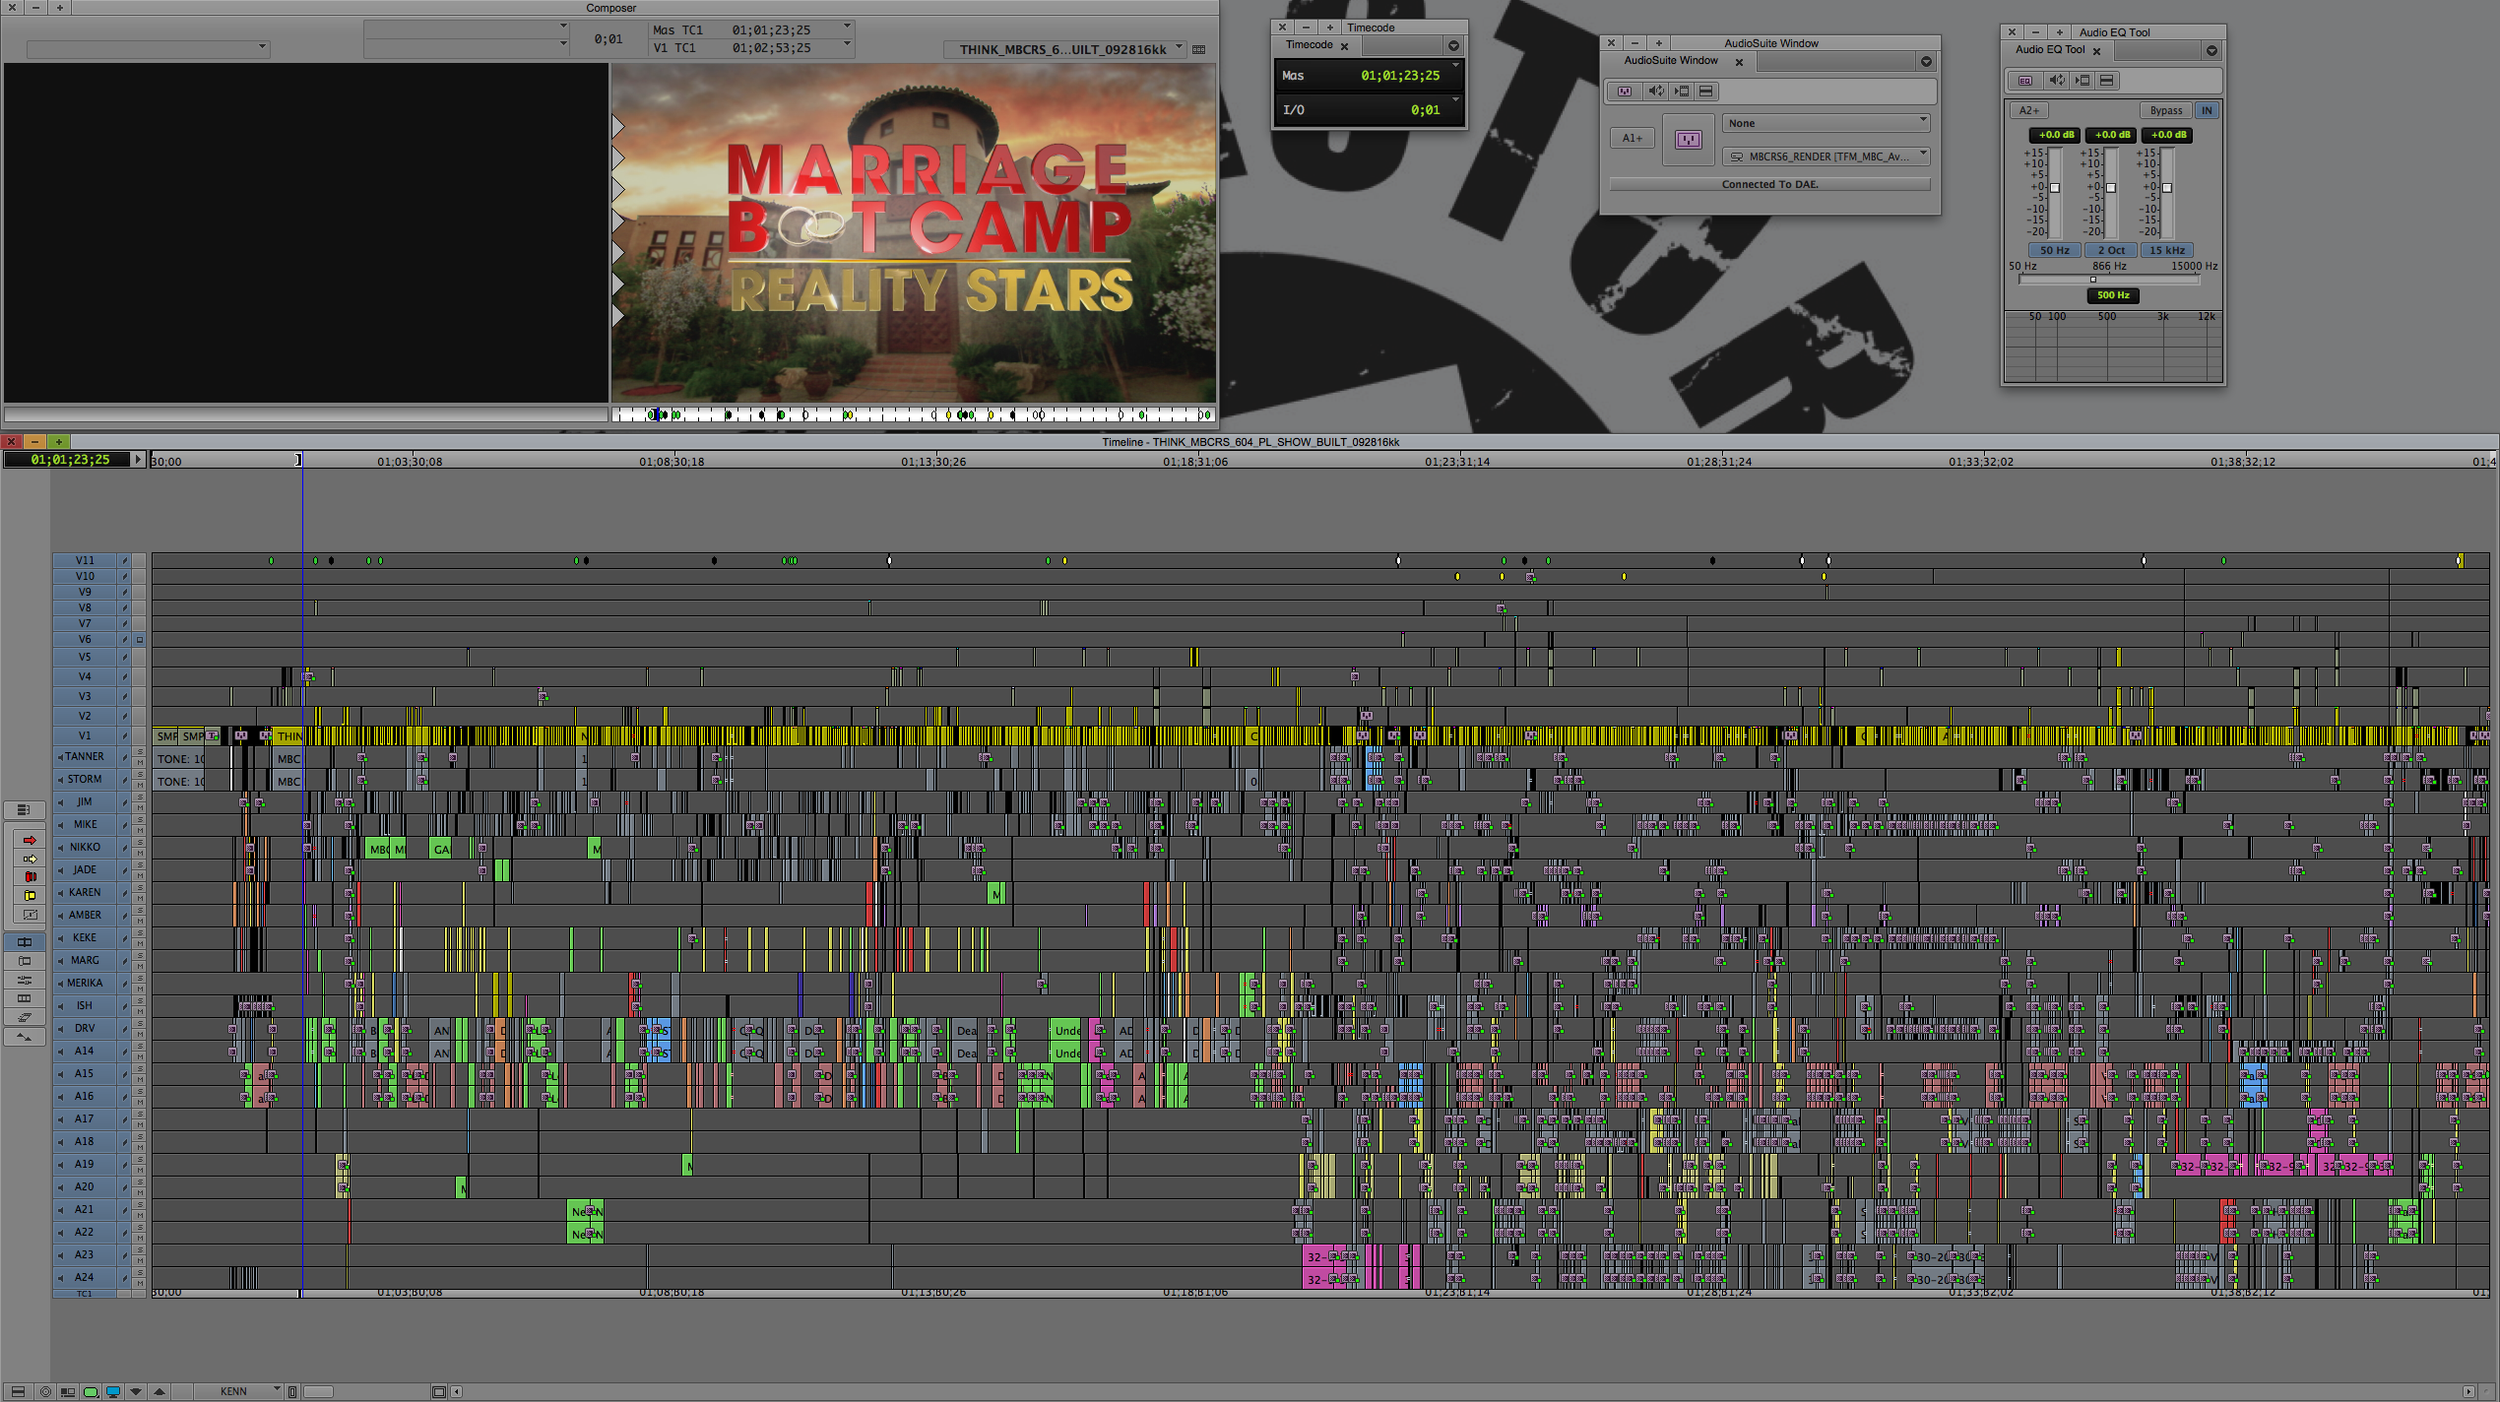The height and width of the screenshot is (1402, 2500).
Task: Adjust the midrange gain slider handle
Action: pos(2111,188)
